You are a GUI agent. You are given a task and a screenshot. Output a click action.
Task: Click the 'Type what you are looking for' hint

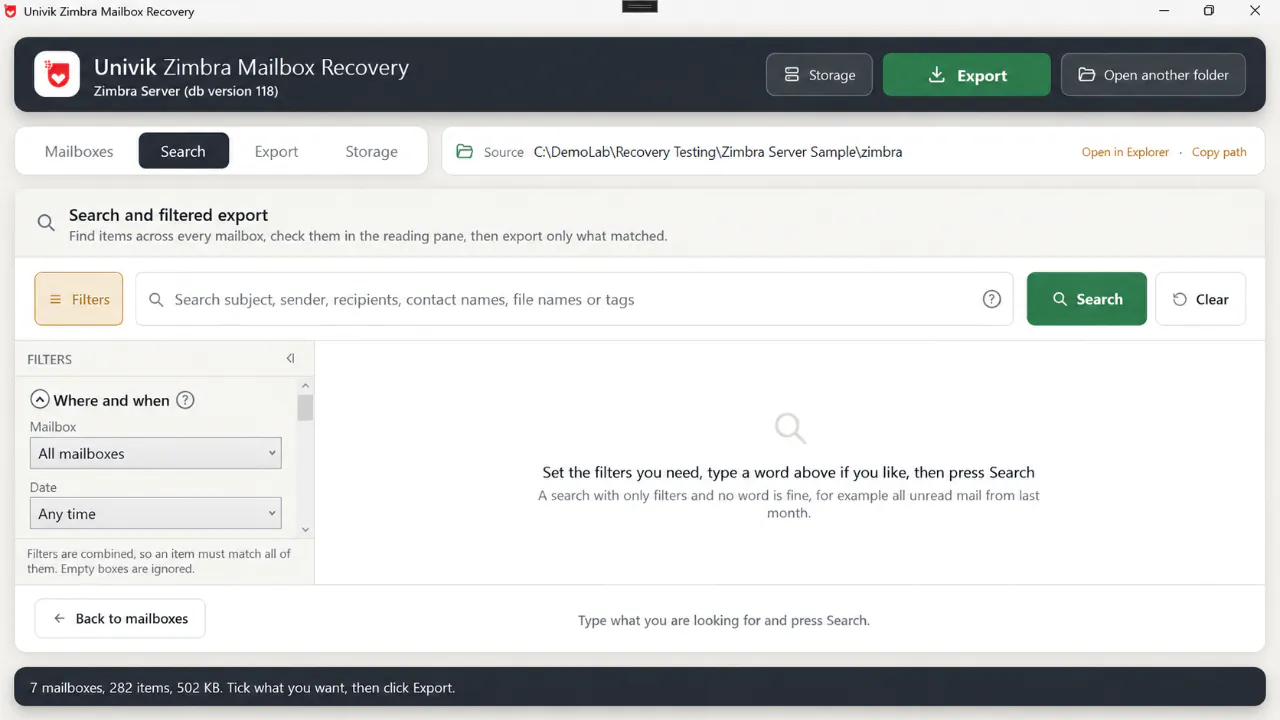724,620
